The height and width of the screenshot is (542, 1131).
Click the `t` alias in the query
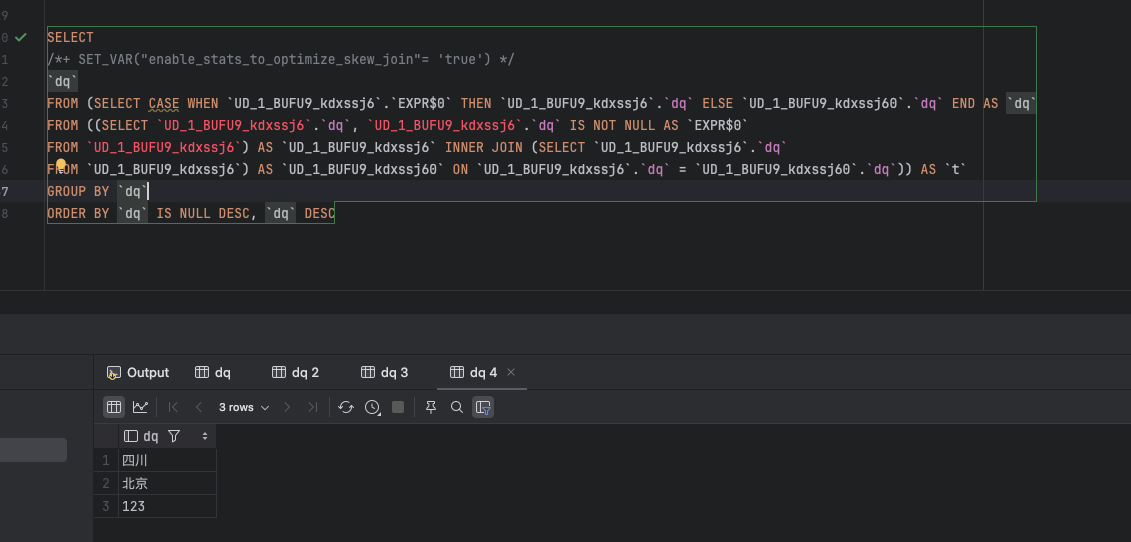point(955,170)
